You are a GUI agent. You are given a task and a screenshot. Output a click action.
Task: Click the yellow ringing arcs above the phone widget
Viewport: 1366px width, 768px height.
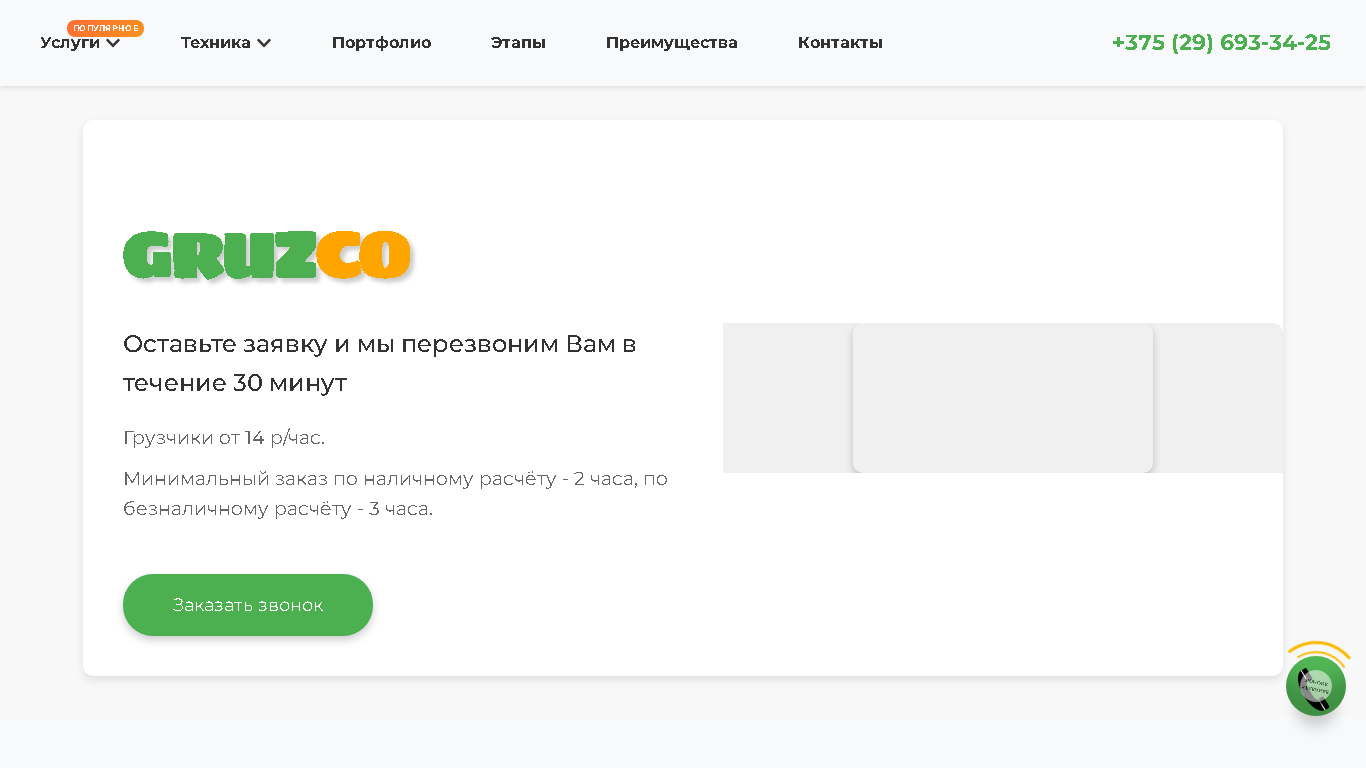(x=1318, y=650)
